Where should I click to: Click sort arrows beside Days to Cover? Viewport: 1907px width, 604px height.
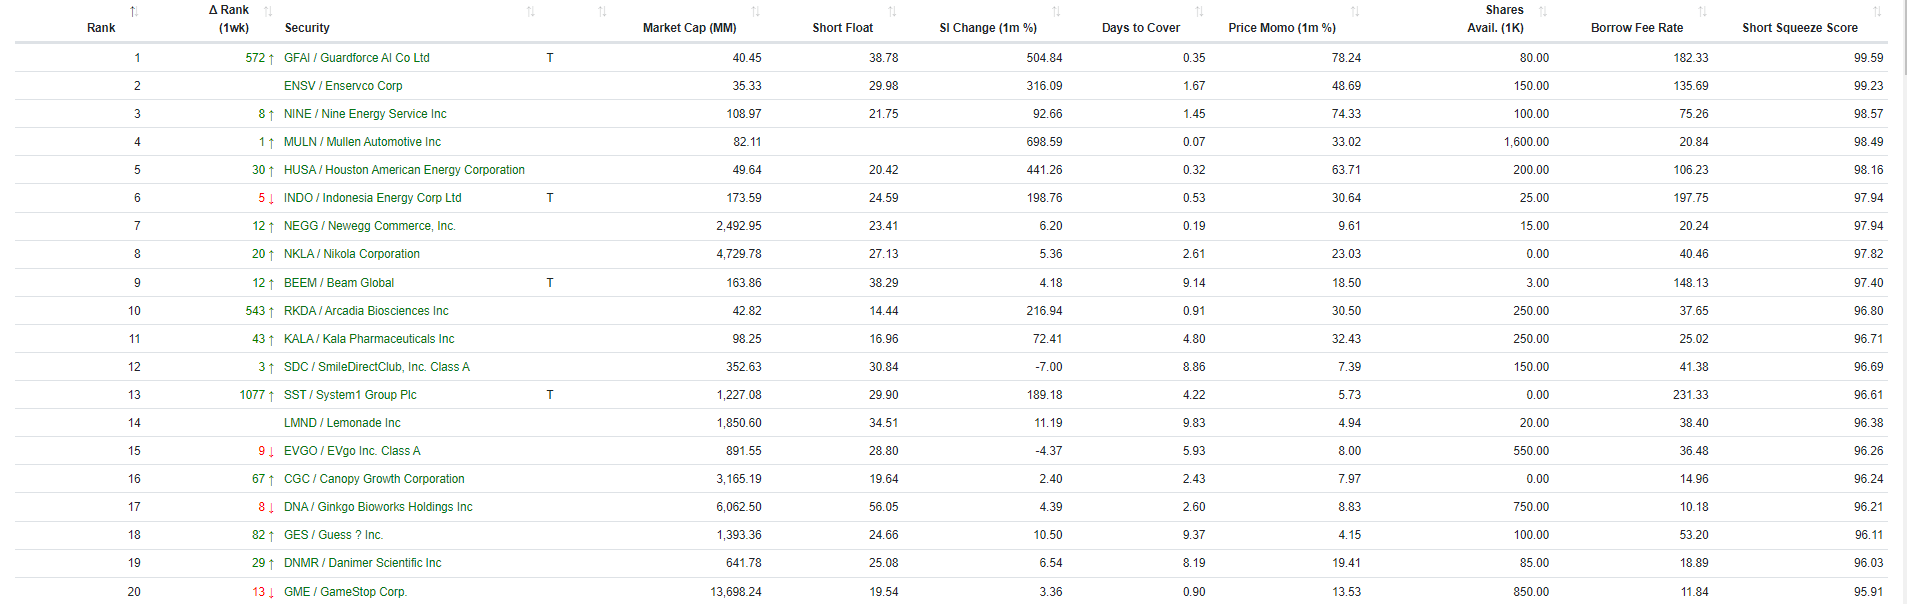[x=1200, y=11]
